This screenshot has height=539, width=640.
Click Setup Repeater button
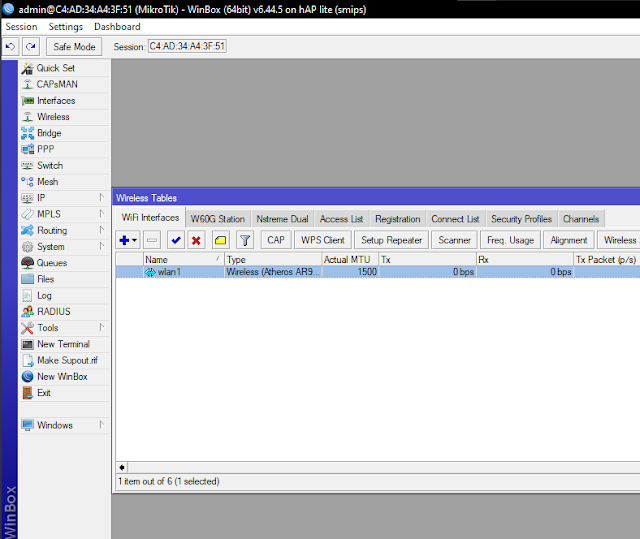pyautogui.click(x=392, y=240)
